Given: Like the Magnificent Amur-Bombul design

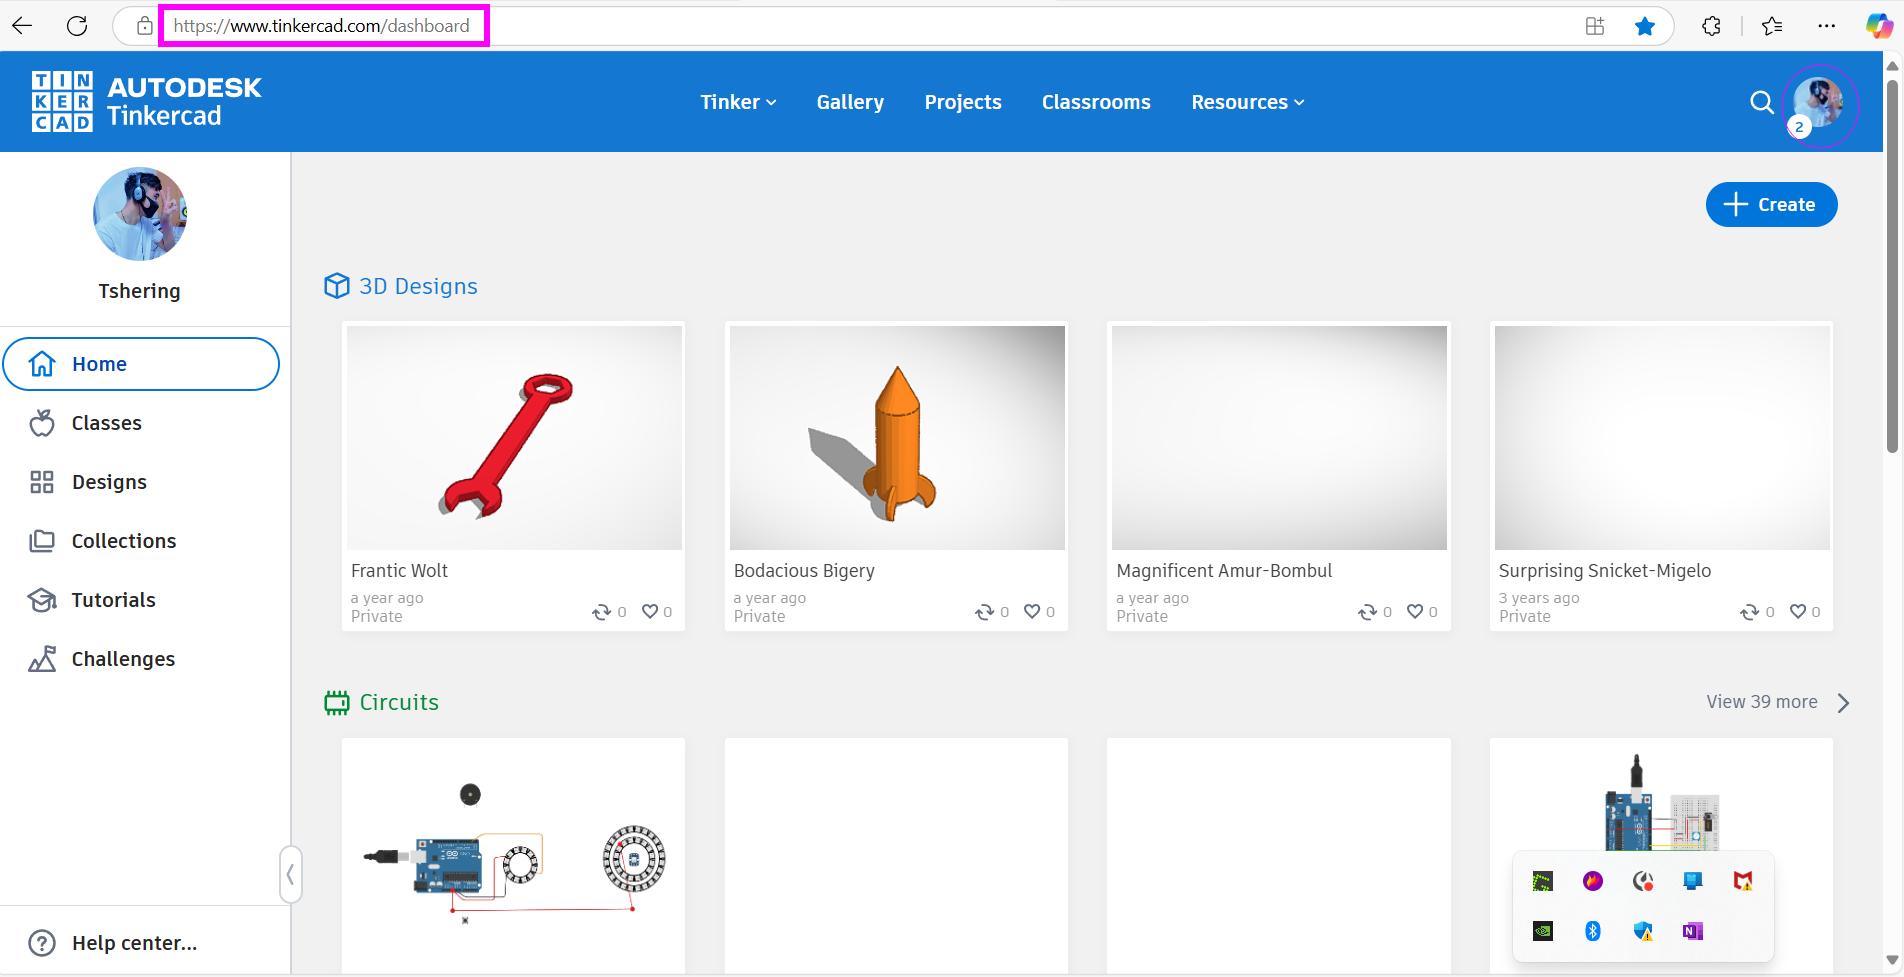Looking at the screenshot, I should coord(1415,611).
